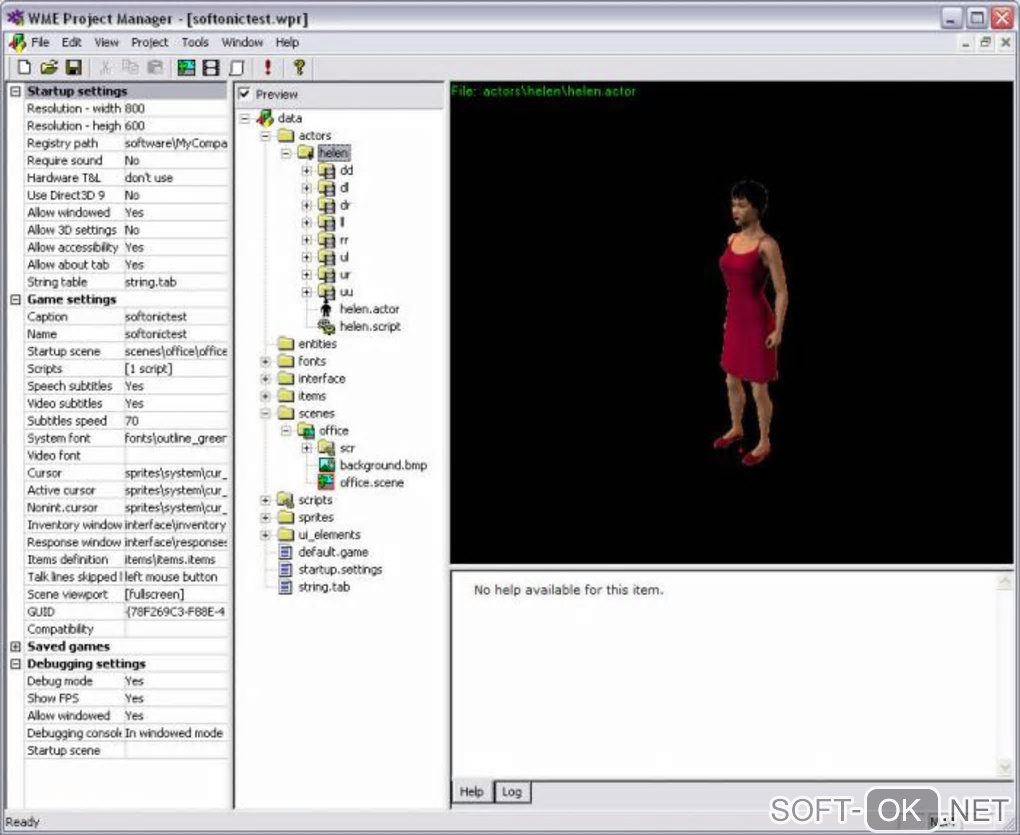The height and width of the screenshot is (835, 1020).
Task: Click the Cut scissors toolbar icon
Action: point(105,67)
